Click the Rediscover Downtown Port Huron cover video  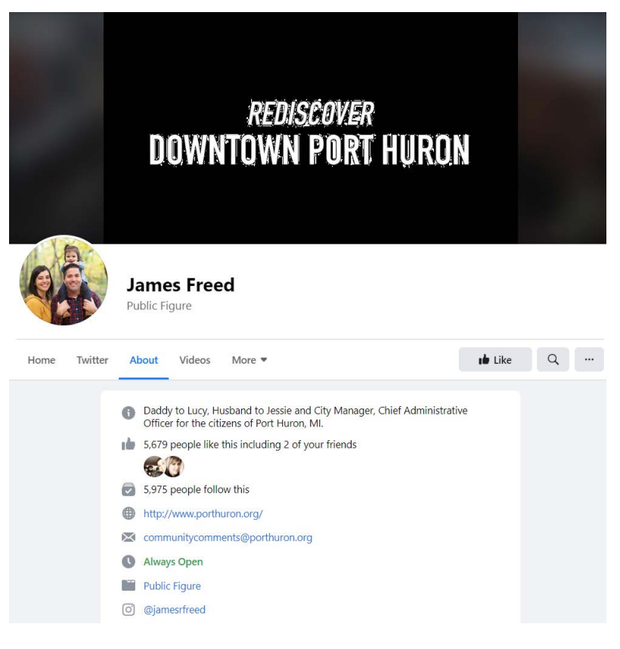(x=310, y=127)
